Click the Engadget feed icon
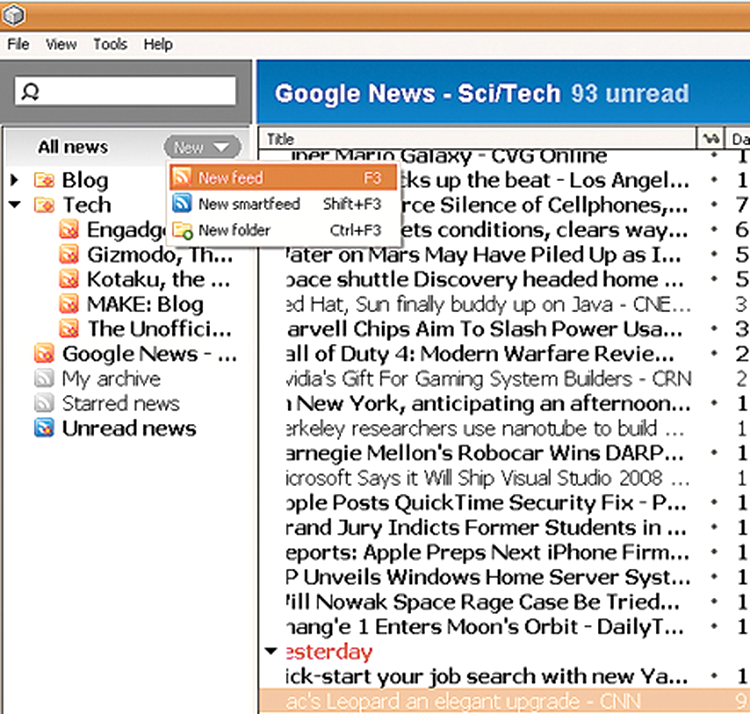 (69, 230)
